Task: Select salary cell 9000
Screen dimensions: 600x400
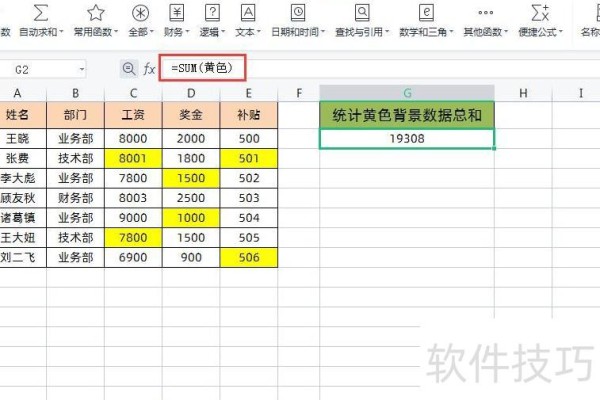Action: [x=133, y=218]
